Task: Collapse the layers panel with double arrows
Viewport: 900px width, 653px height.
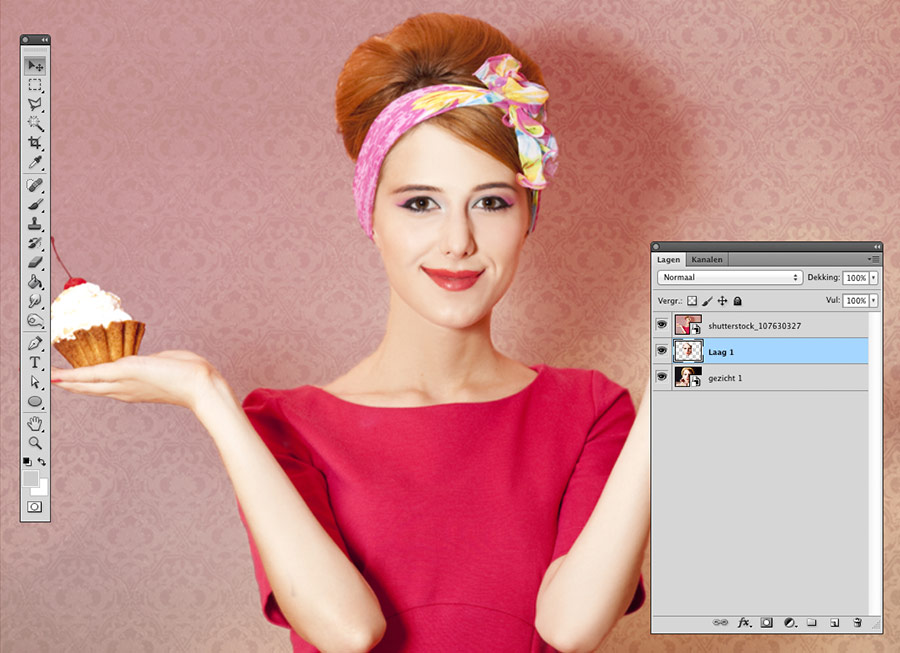Action: pyautogui.click(x=876, y=247)
